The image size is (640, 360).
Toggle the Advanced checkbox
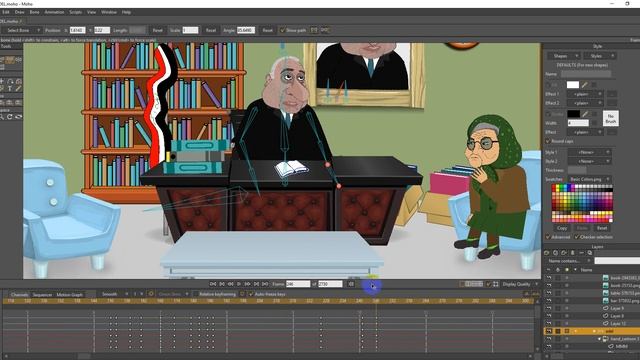548,237
